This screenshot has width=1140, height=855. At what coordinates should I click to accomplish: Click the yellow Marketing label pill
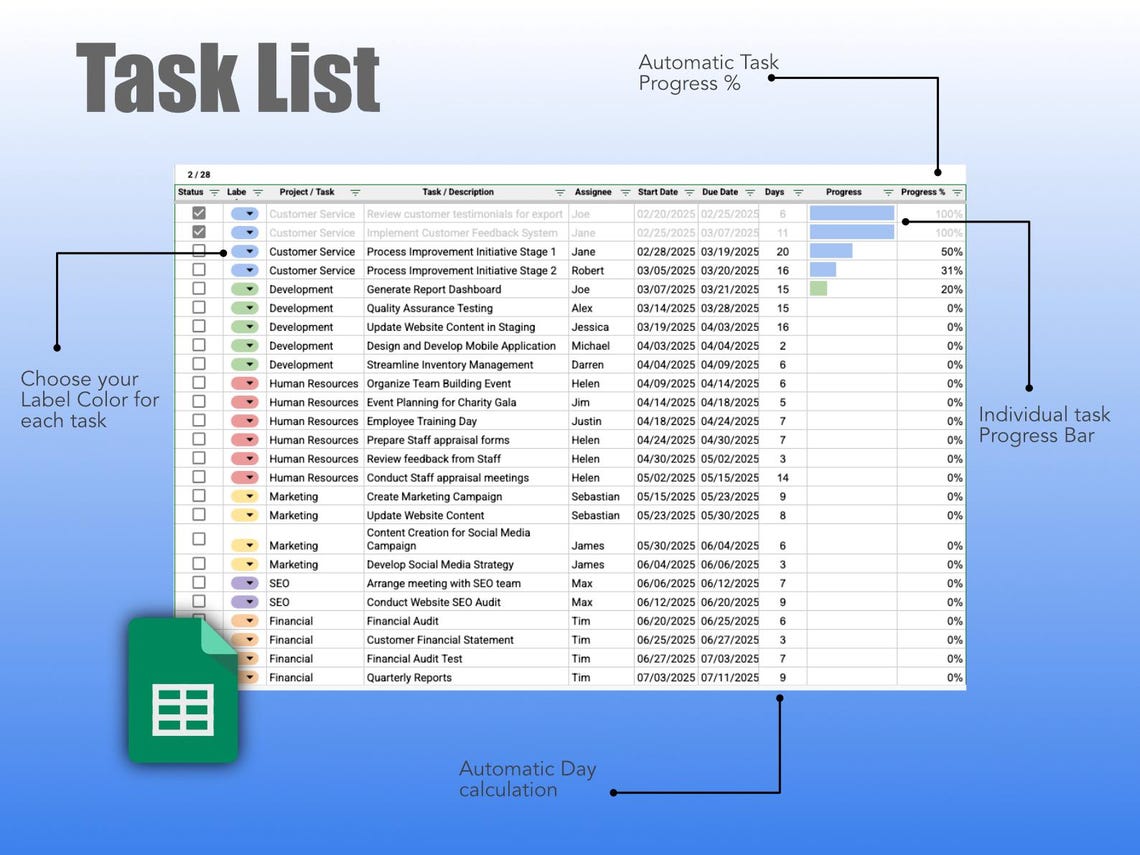pyautogui.click(x=243, y=496)
